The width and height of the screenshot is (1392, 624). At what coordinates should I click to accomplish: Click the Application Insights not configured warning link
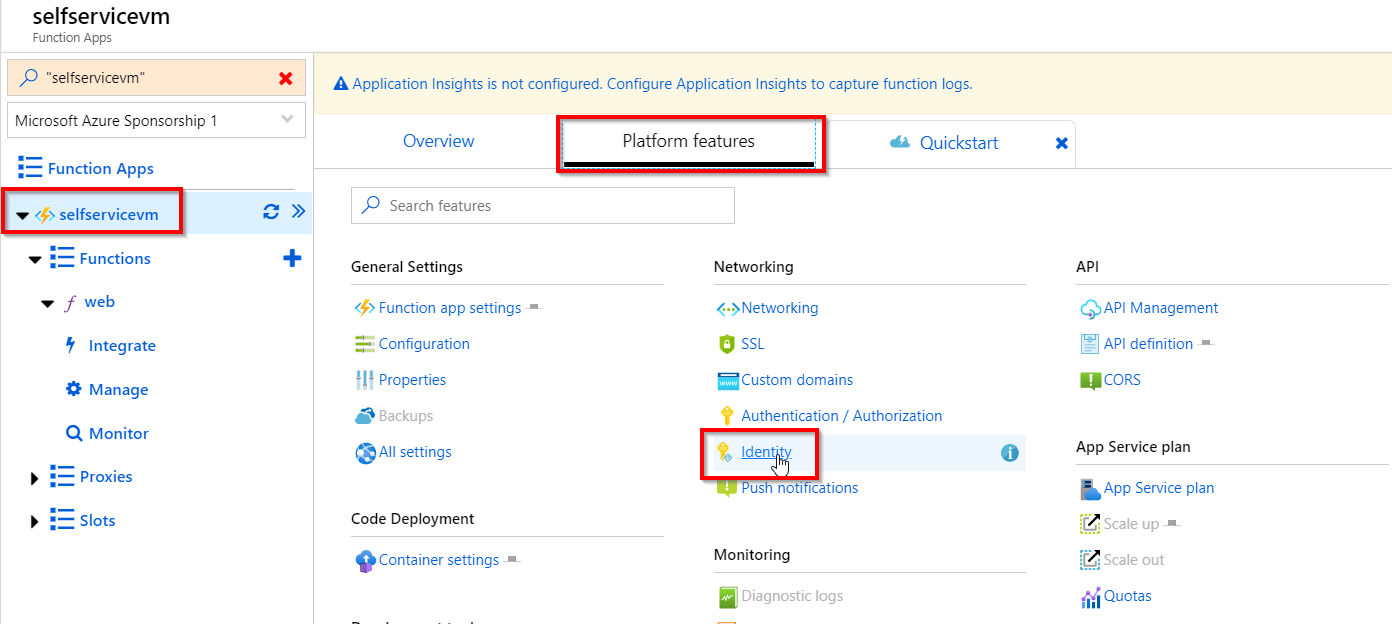coord(662,84)
